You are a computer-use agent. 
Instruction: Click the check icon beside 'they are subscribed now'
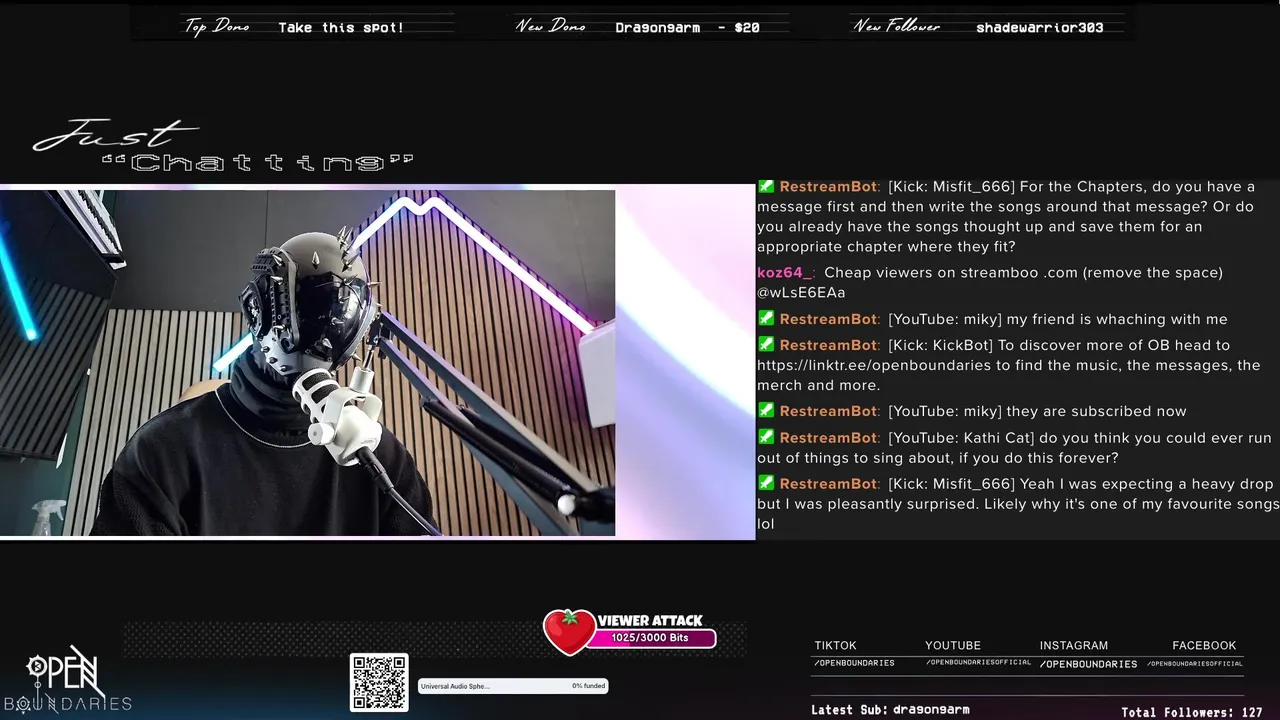click(766, 410)
